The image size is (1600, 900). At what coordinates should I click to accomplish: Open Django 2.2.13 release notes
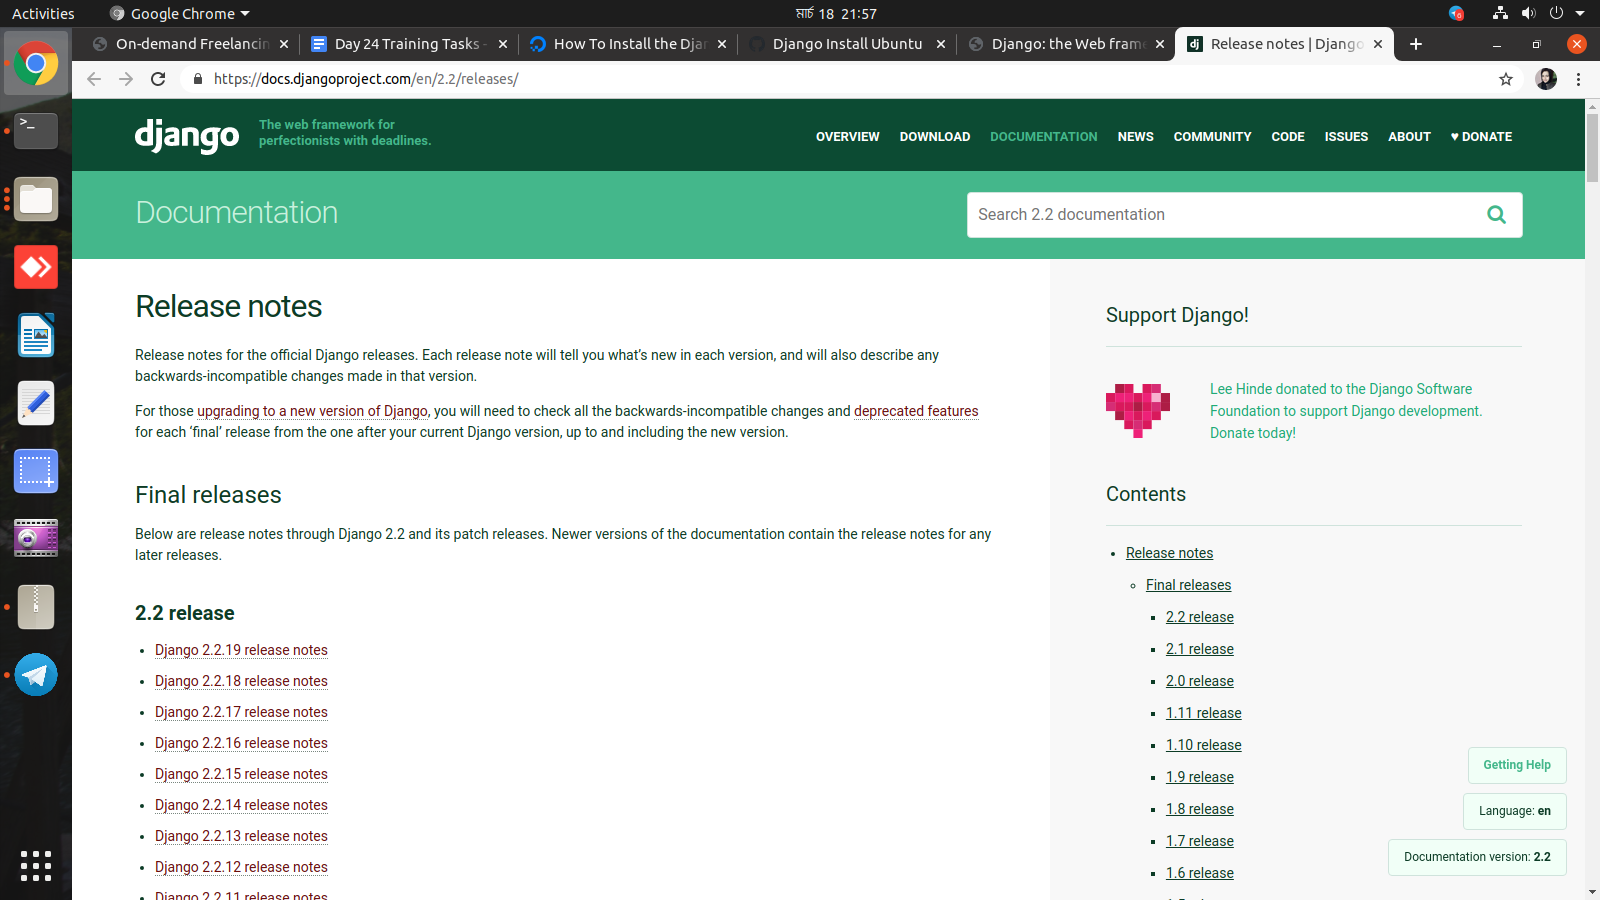241,836
